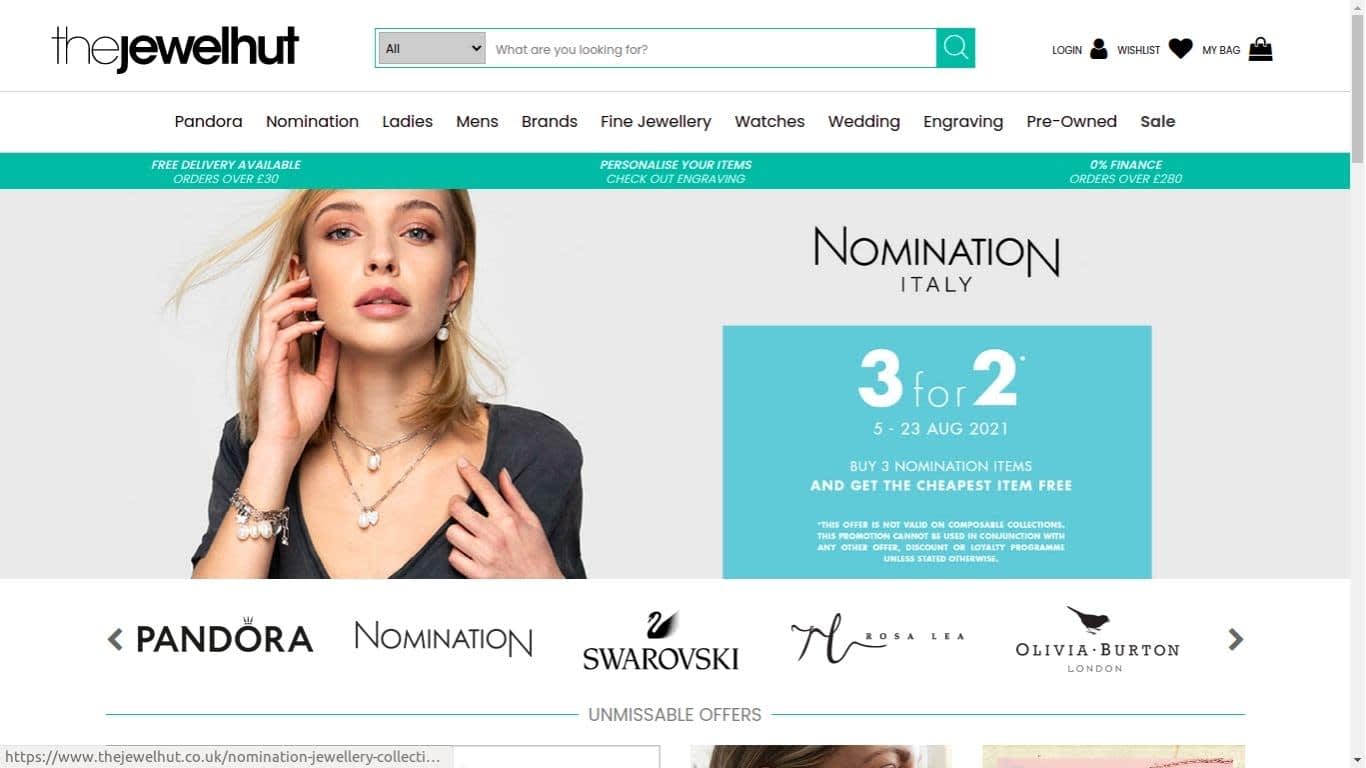This screenshot has height=768, width=1366.
Task: Click the Personalise Your Items engraving link
Action: [676, 171]
